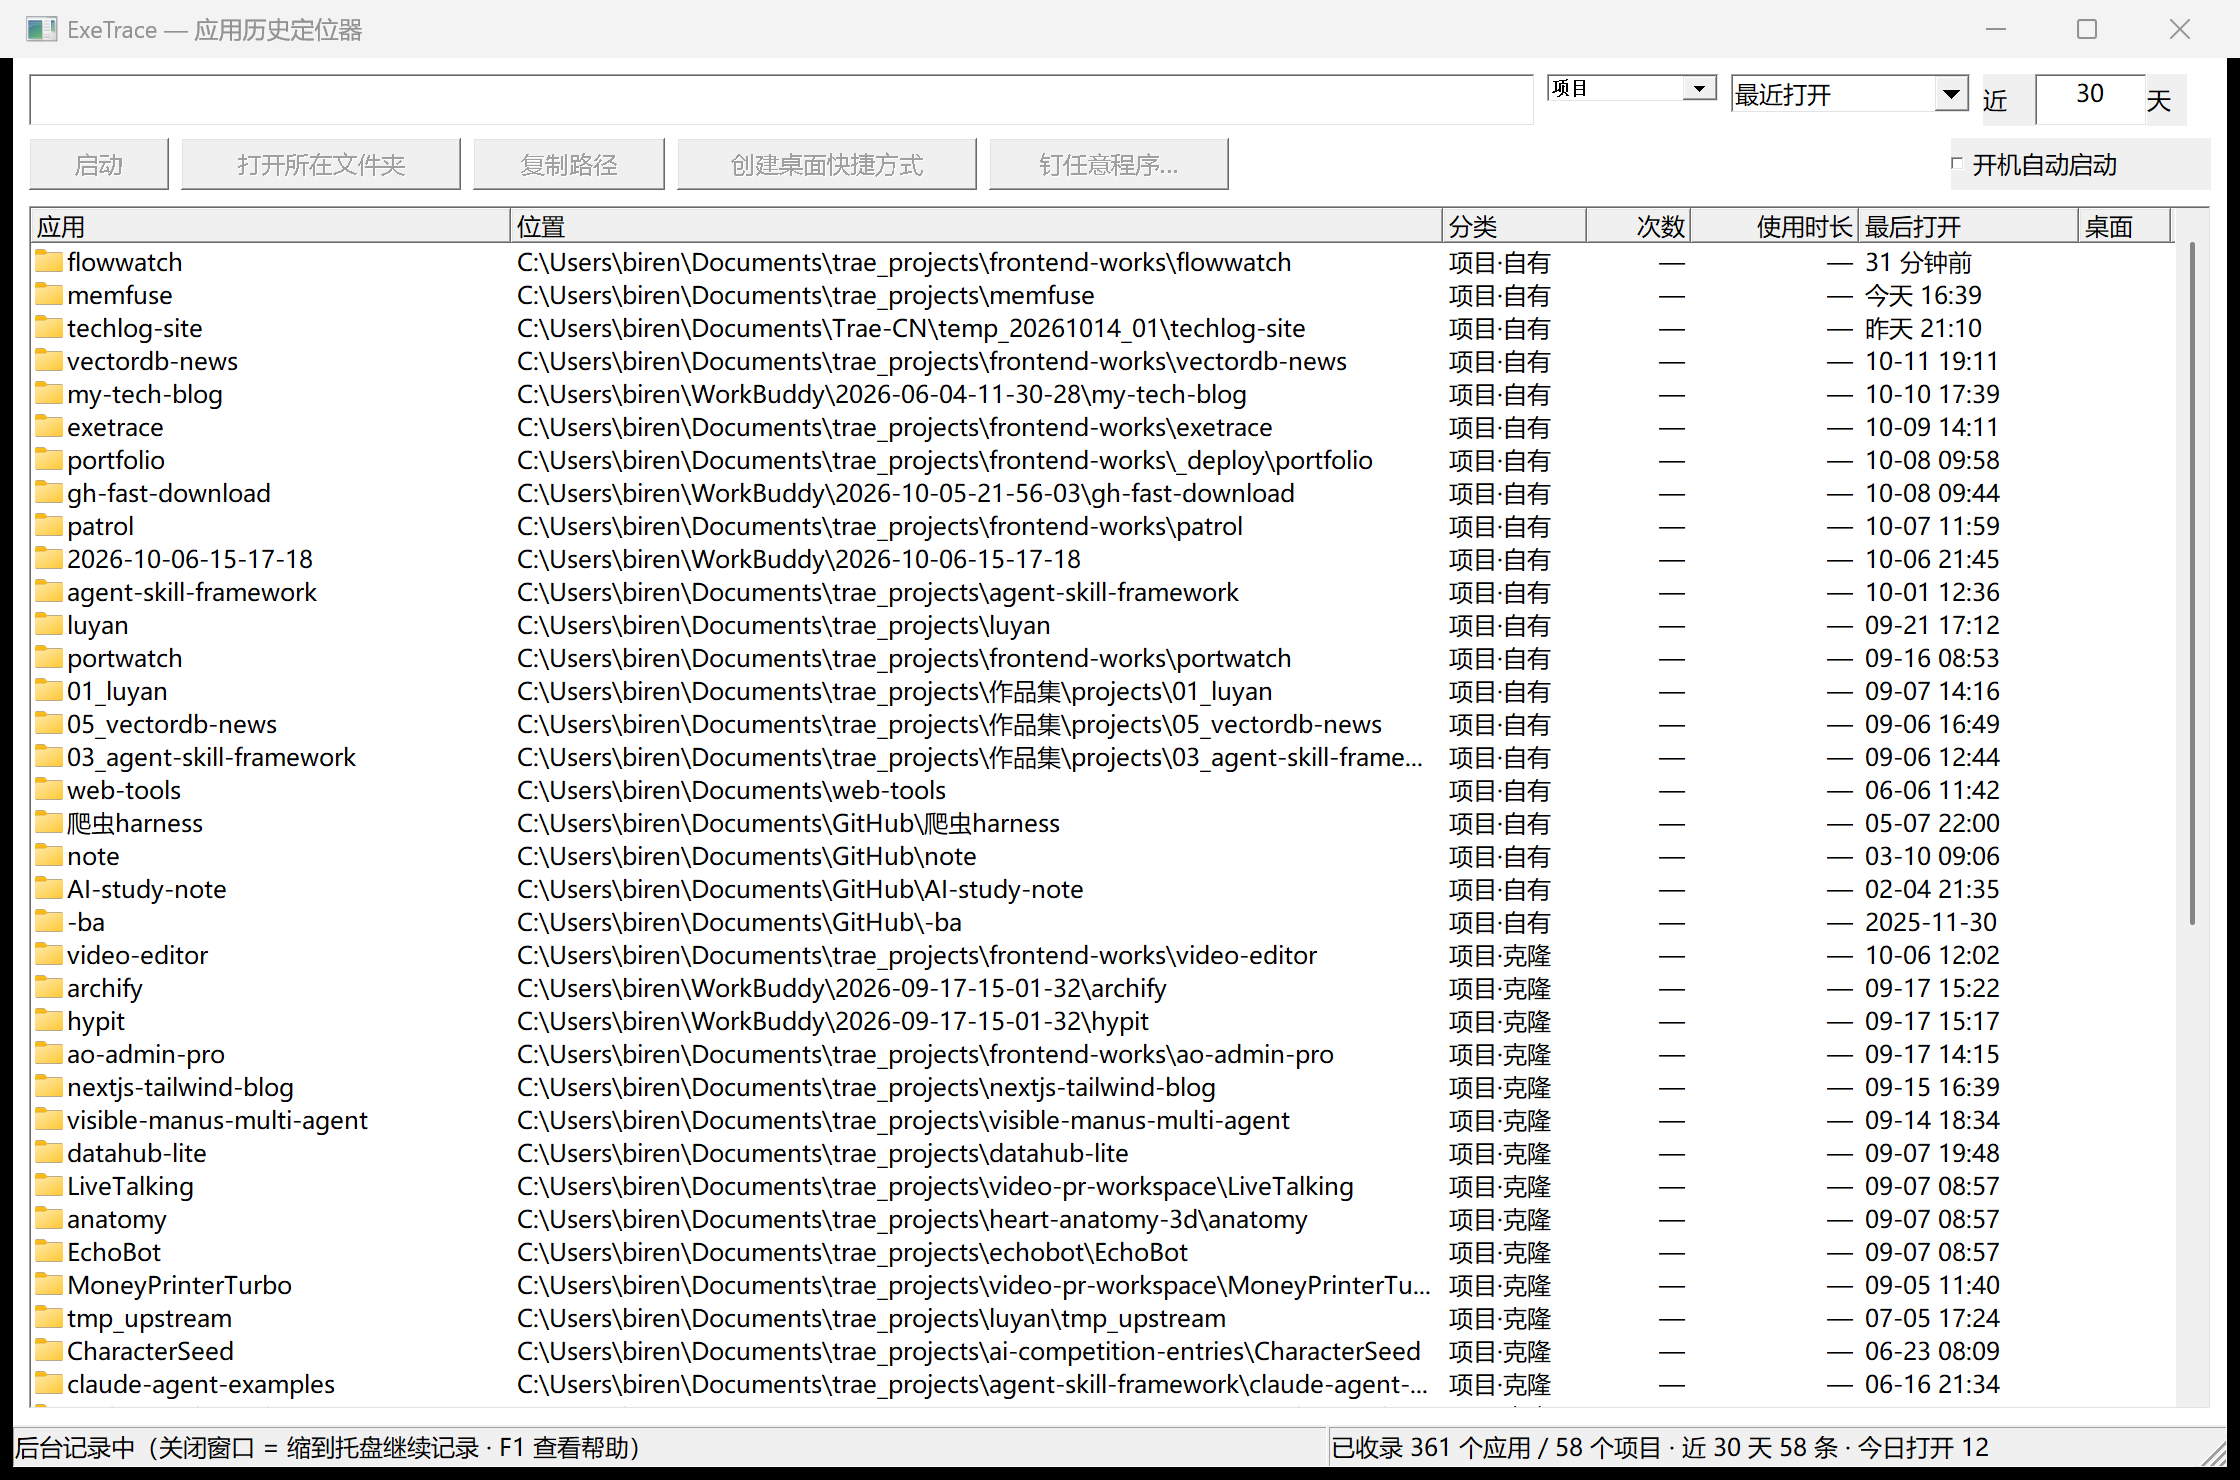Sort by the 使用时长 column header

pyautogui.click(x=1774, y=227)
